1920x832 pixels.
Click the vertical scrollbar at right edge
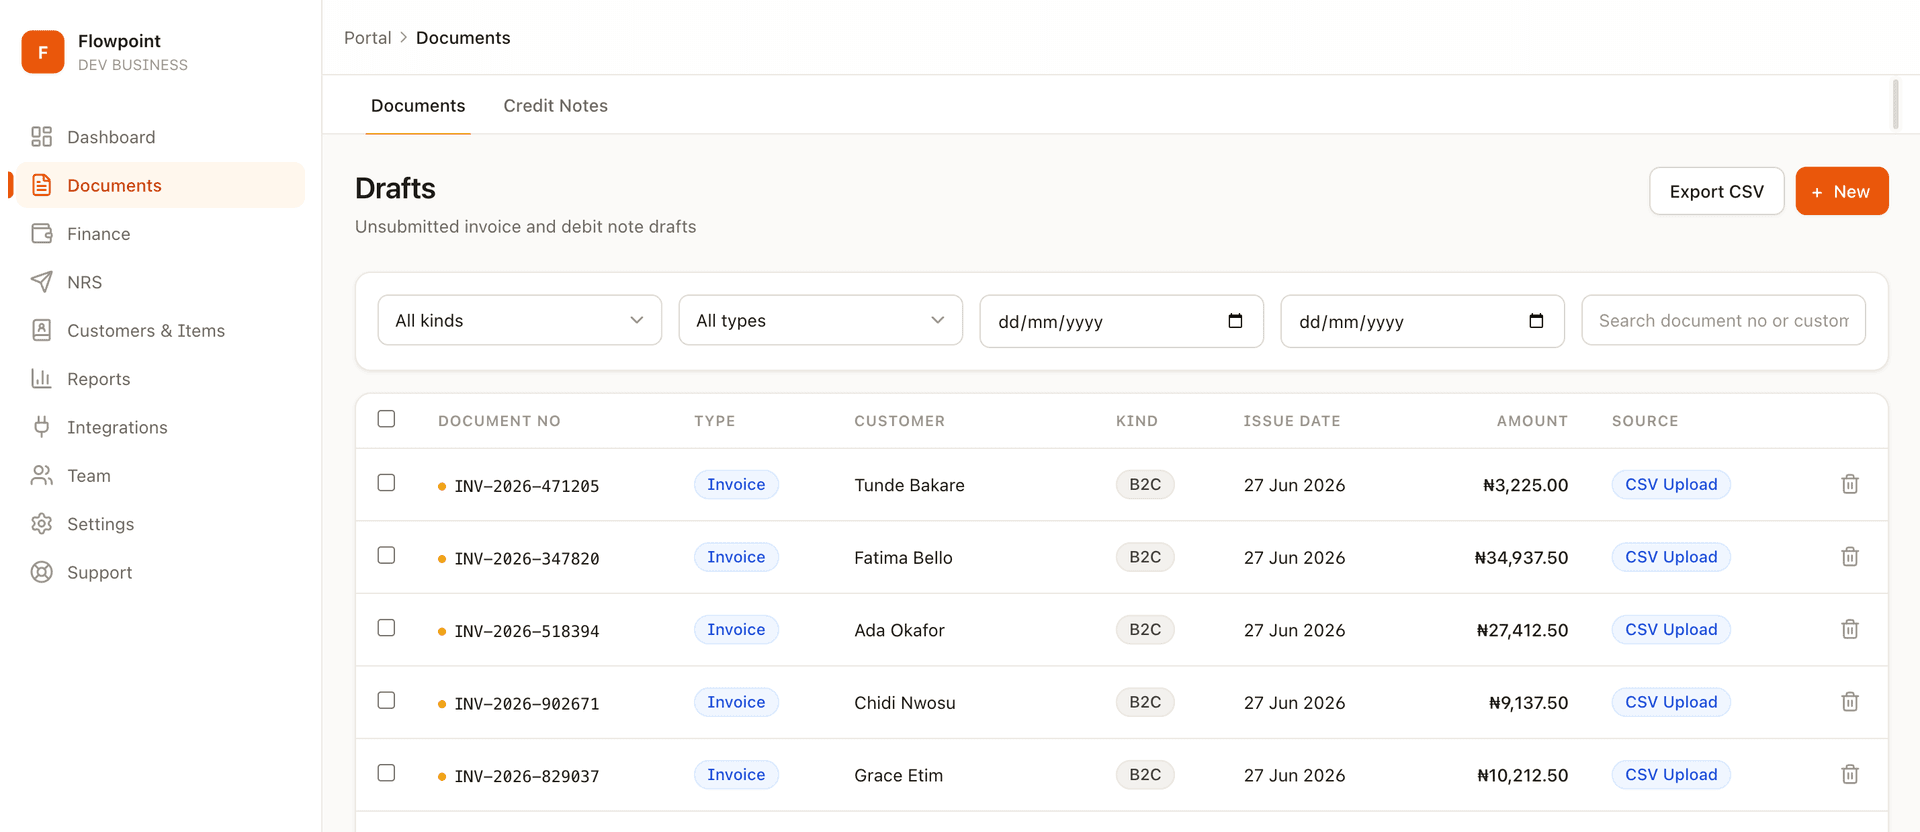(1895, 104)
